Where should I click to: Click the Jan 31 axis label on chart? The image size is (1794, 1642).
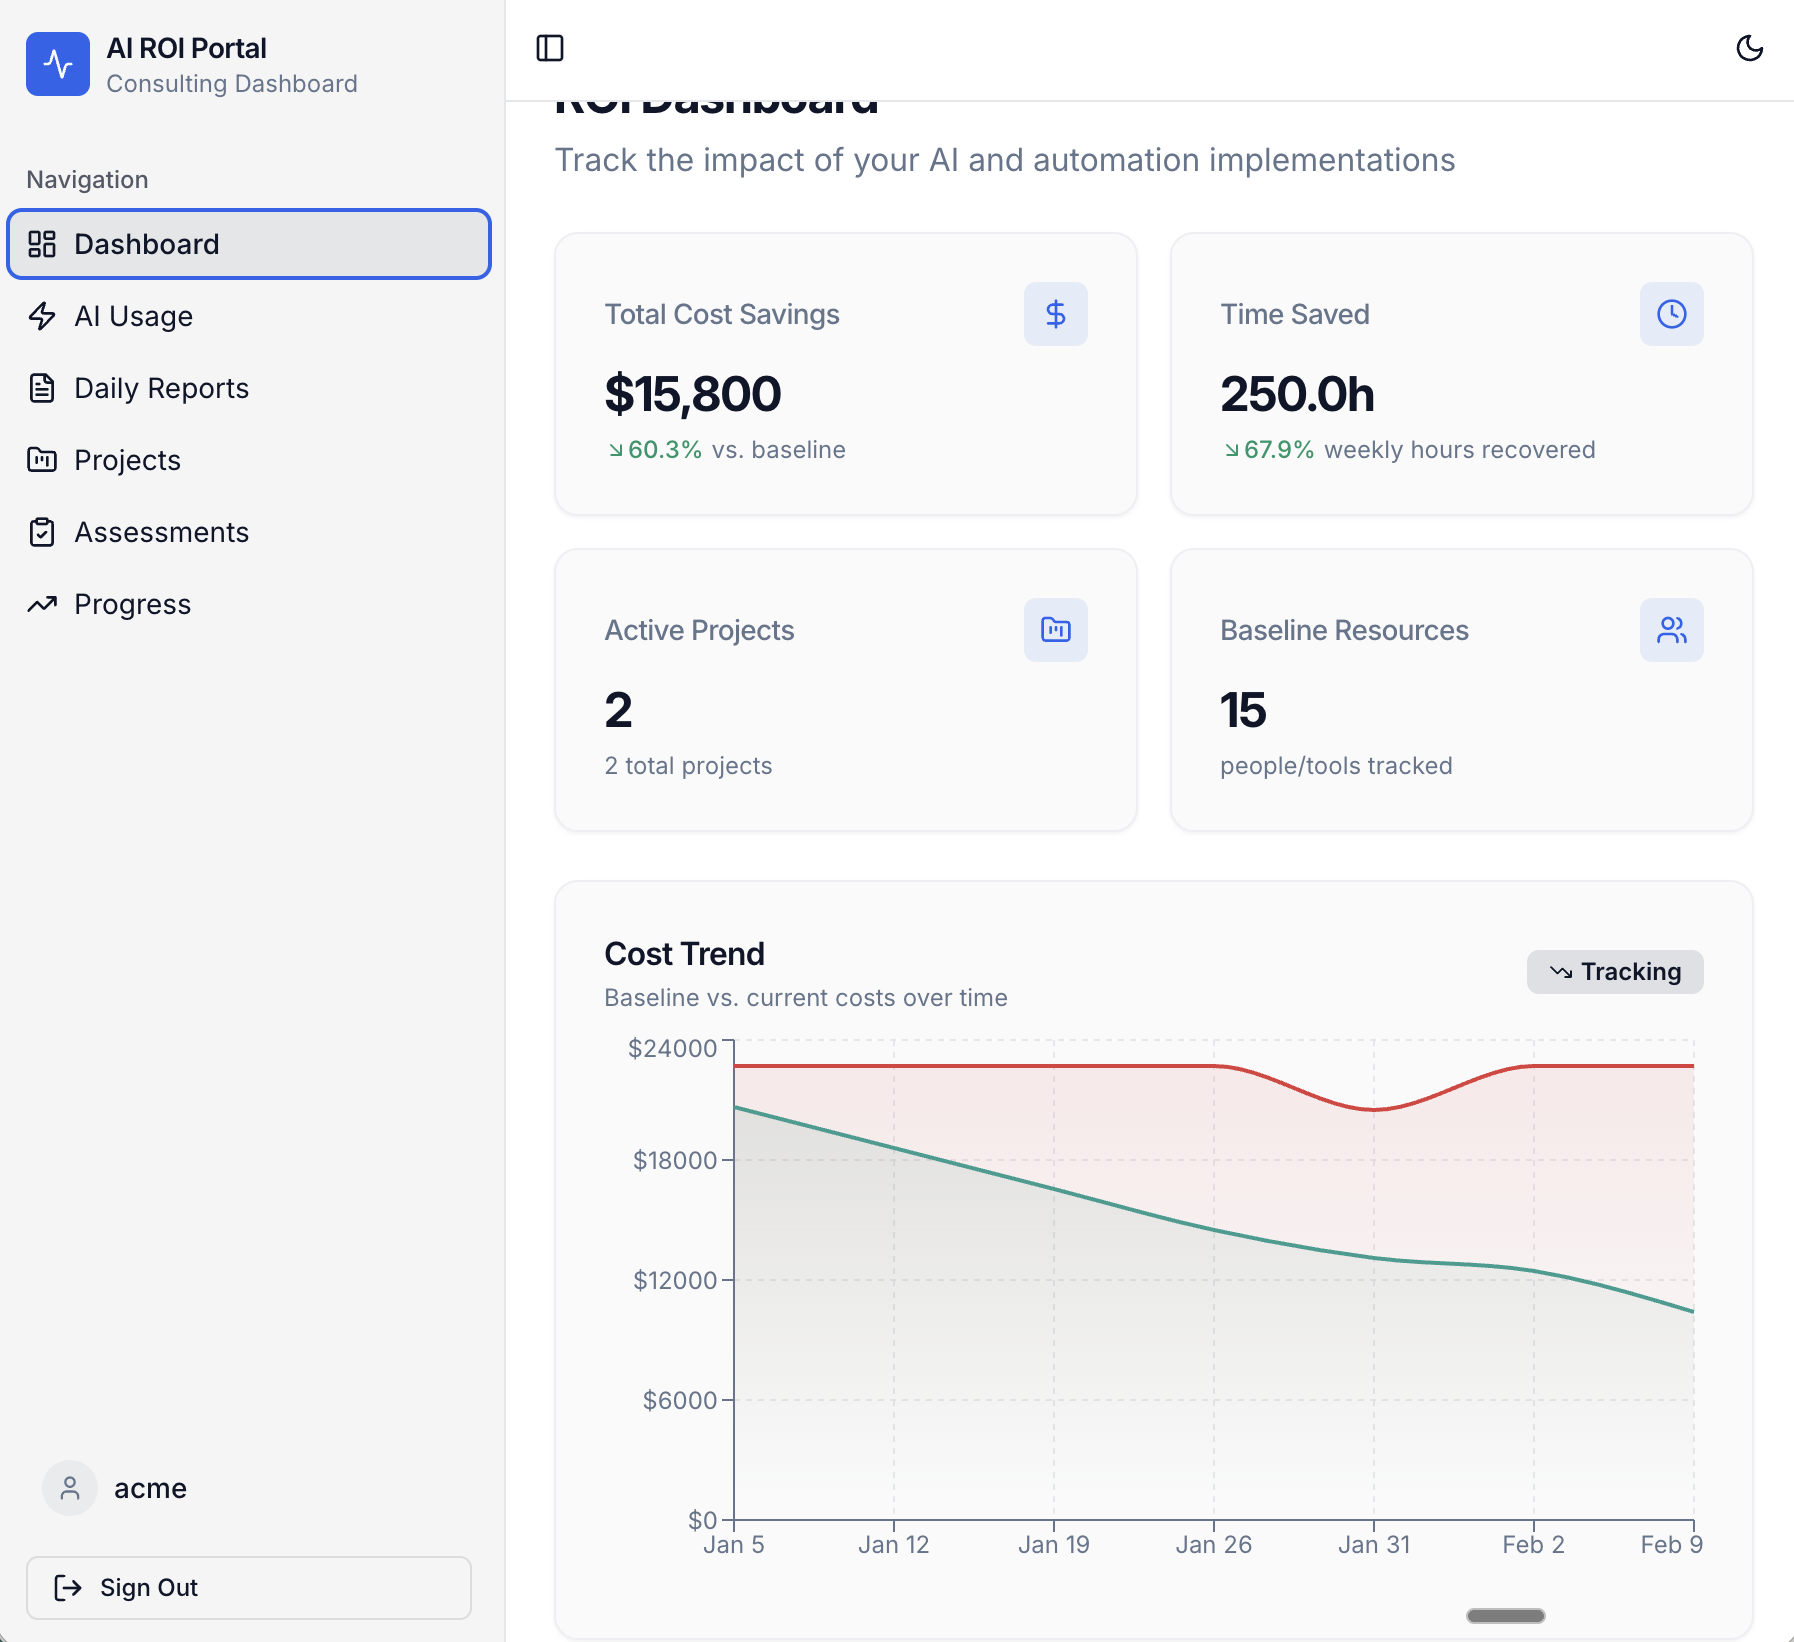1374,1545
